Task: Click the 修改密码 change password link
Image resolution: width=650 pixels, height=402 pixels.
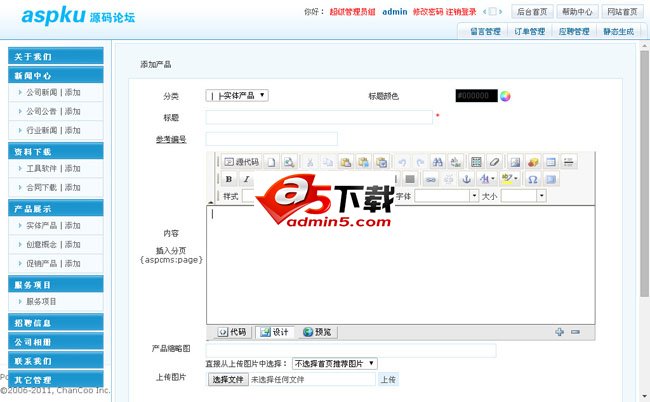Action: coord(428,12)
